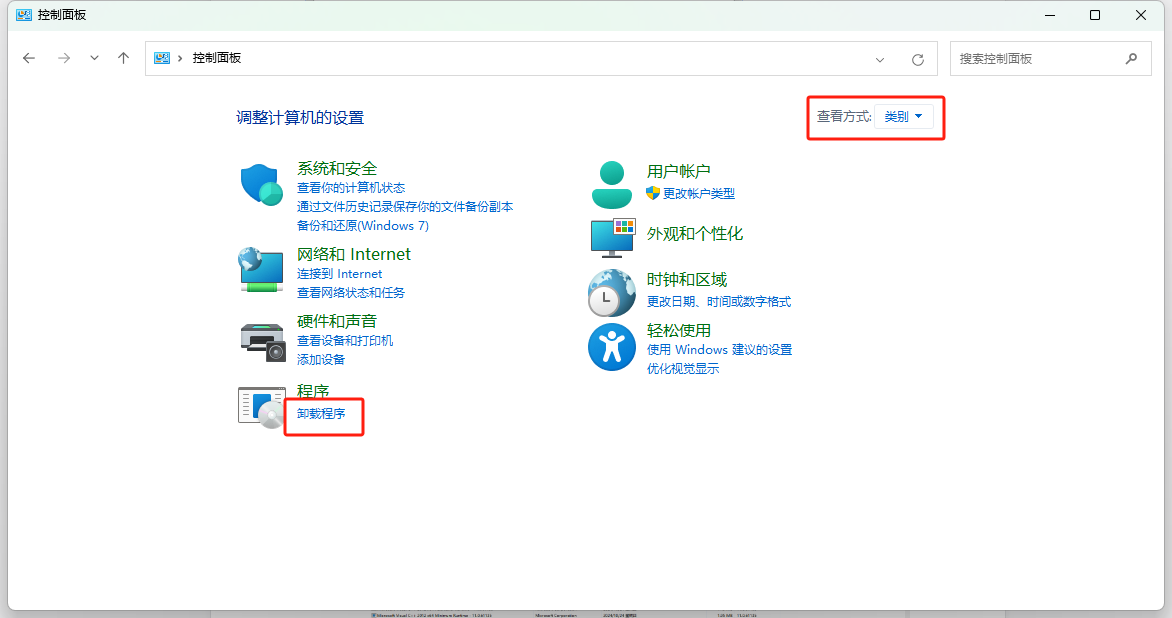
Task: Open 系统和安全 shield icon
Action: 261,182
